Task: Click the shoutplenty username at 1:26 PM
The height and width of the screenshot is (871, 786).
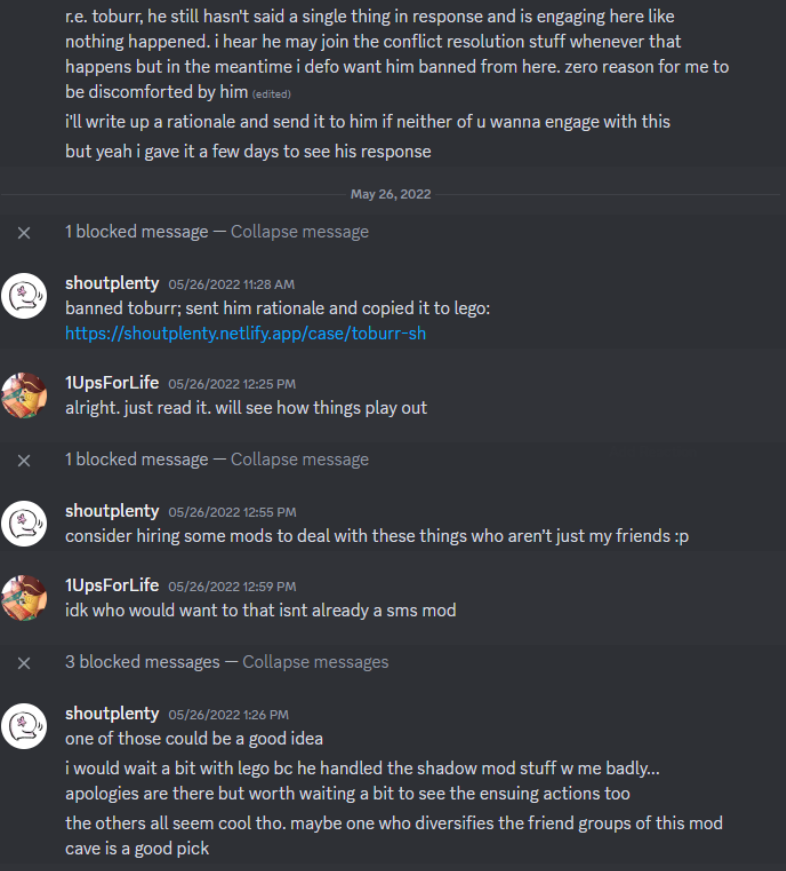Action: [112, 713]
